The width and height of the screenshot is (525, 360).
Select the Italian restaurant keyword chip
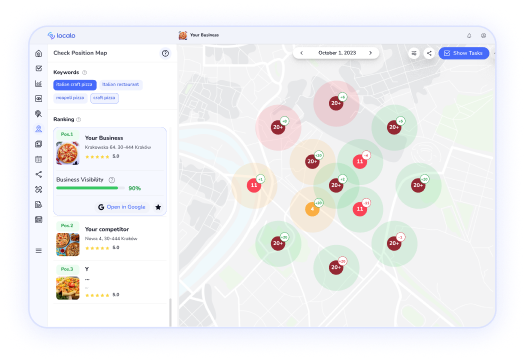121,85
